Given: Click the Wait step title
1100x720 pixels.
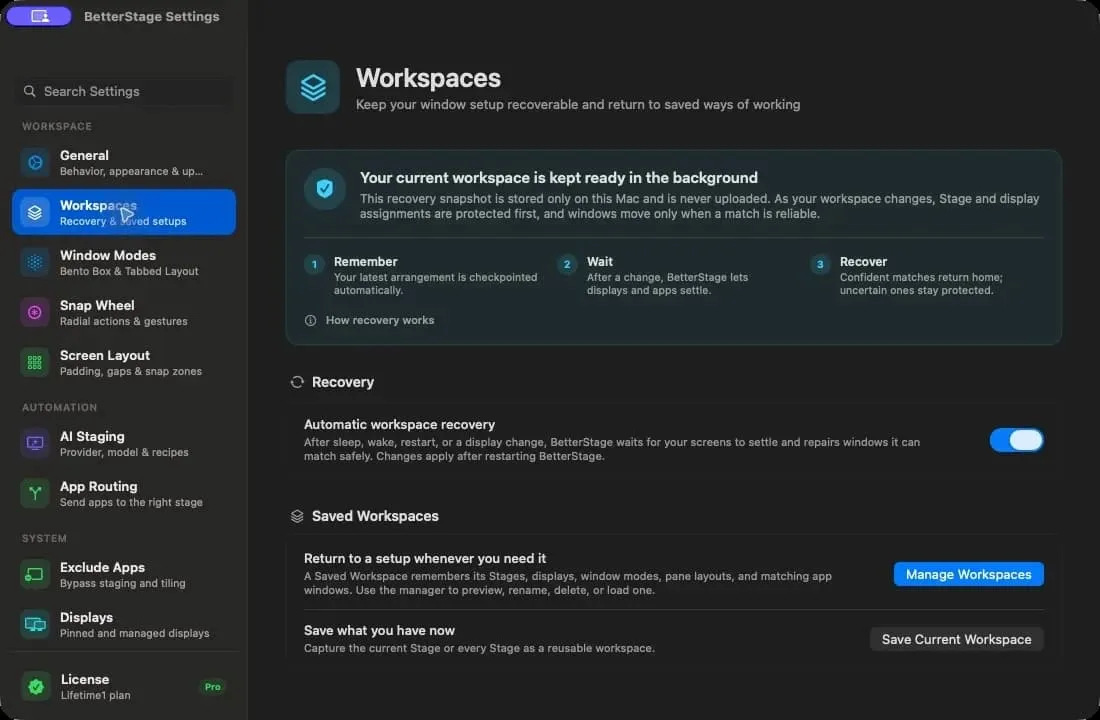Looking at the screenshot, I should click(x=600, y=261).
